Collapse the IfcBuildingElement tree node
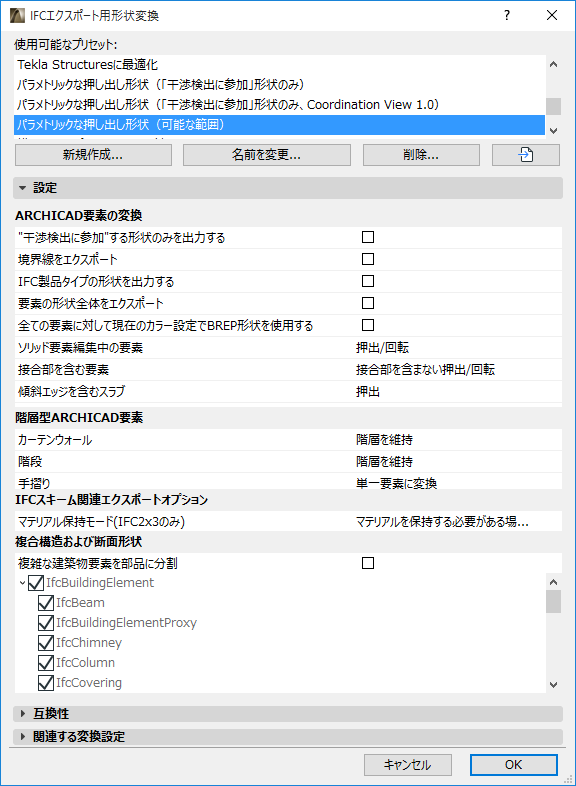This screenshot has height=786, width=576. (x=23, y=583)
